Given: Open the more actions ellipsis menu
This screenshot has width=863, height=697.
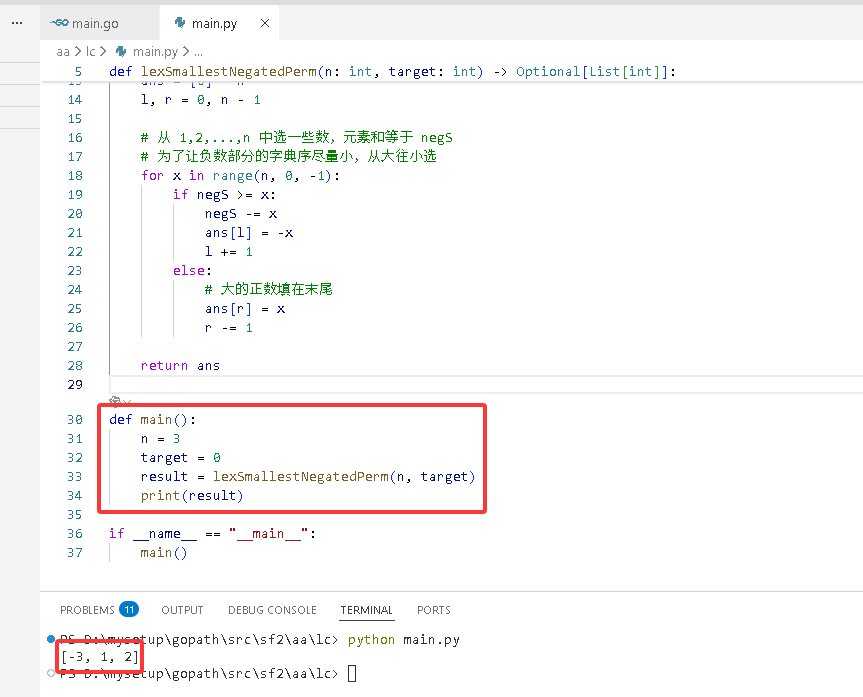Looking at the screenshot, I should [x=17, y=23].
